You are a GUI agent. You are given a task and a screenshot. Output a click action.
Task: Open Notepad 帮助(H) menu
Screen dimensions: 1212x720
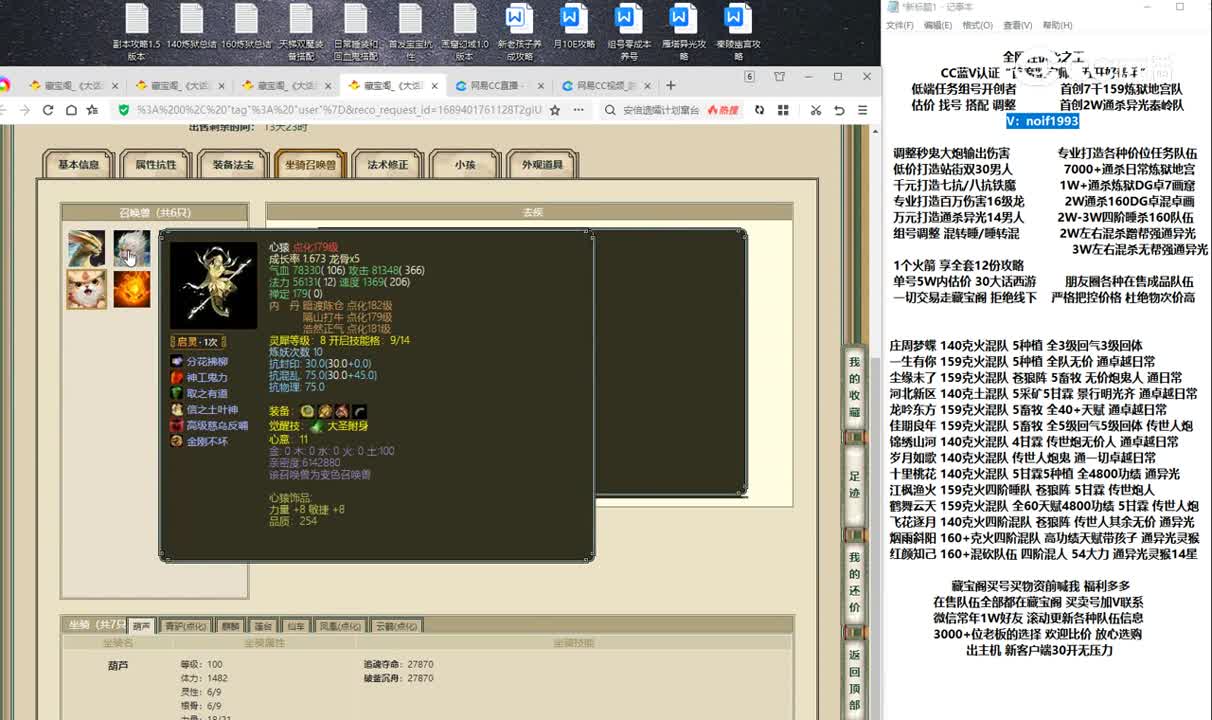click(x=1057, y=25)
